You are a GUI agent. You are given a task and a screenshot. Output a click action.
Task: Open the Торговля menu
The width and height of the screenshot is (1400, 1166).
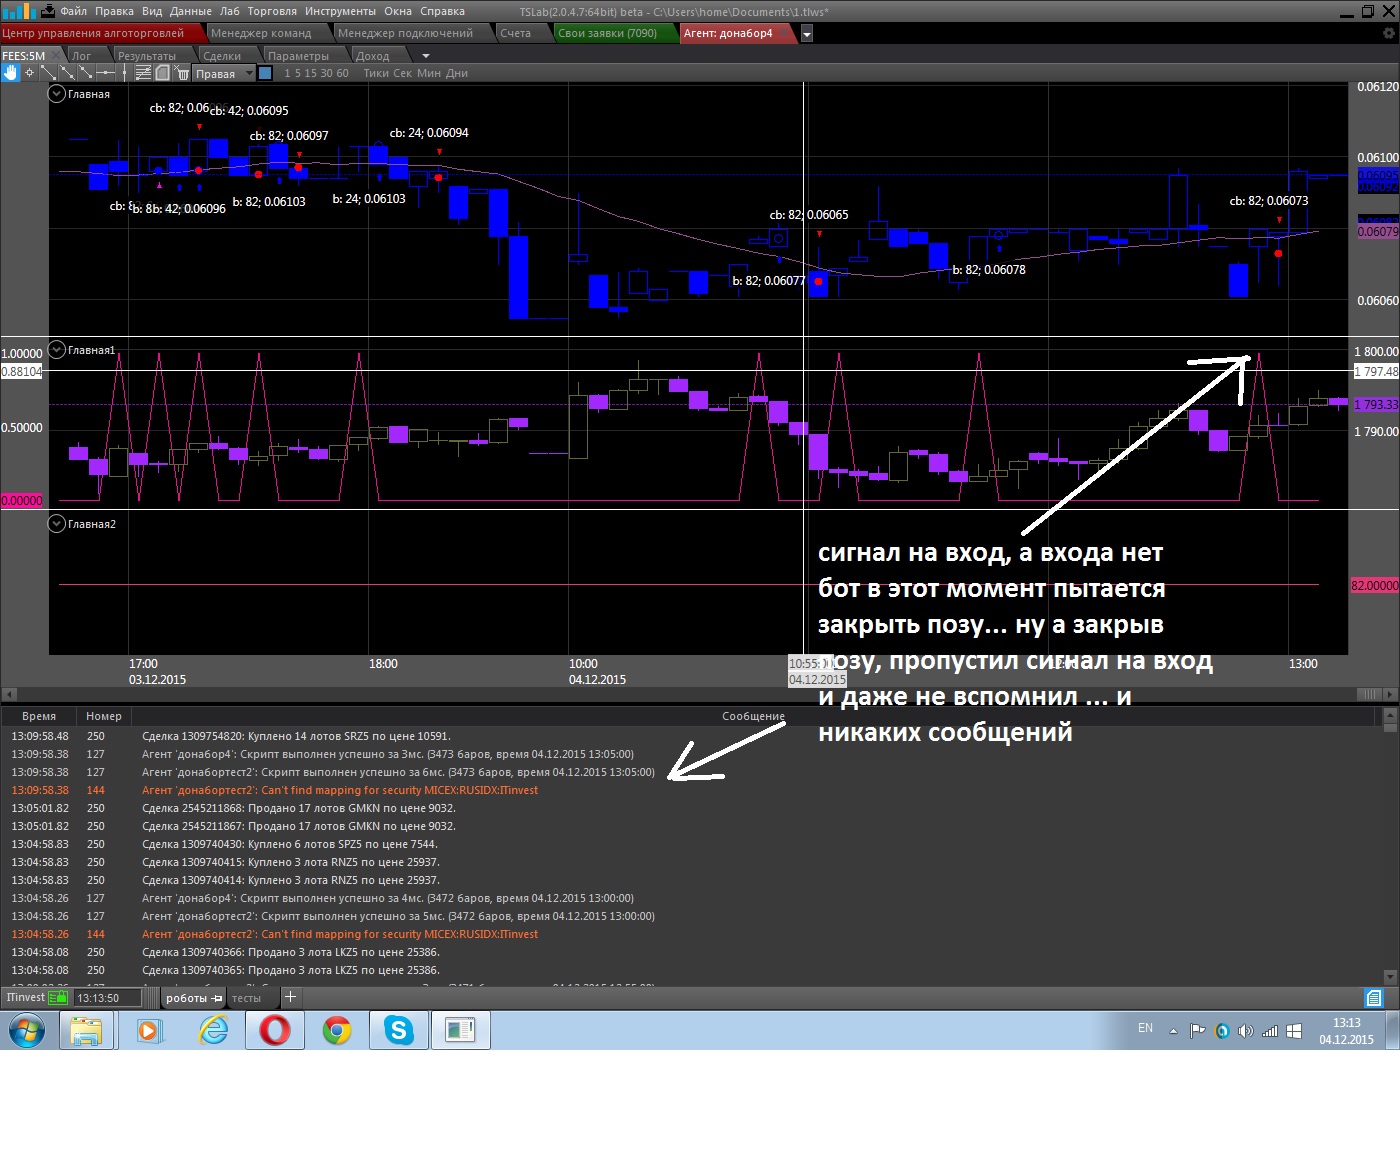272,11
